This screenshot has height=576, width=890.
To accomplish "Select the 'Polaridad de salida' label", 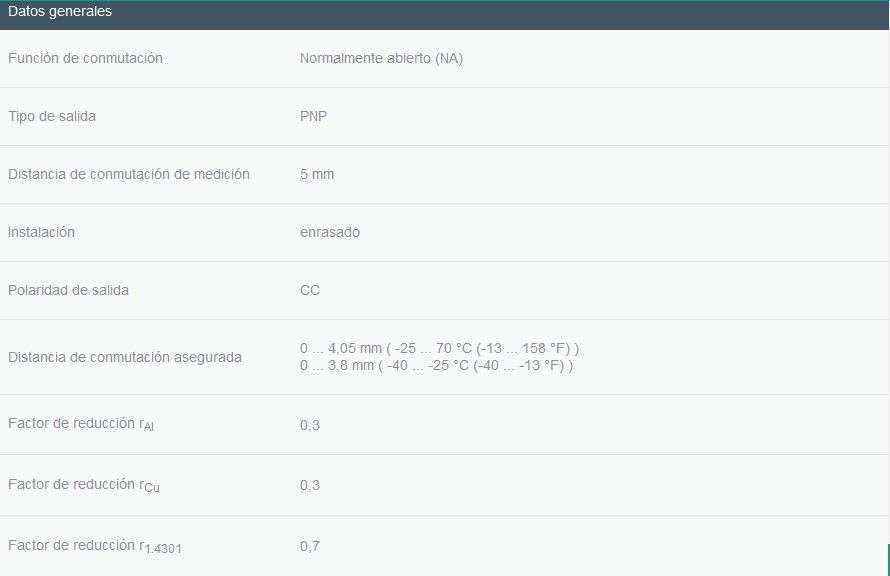I will pos(68,290).
